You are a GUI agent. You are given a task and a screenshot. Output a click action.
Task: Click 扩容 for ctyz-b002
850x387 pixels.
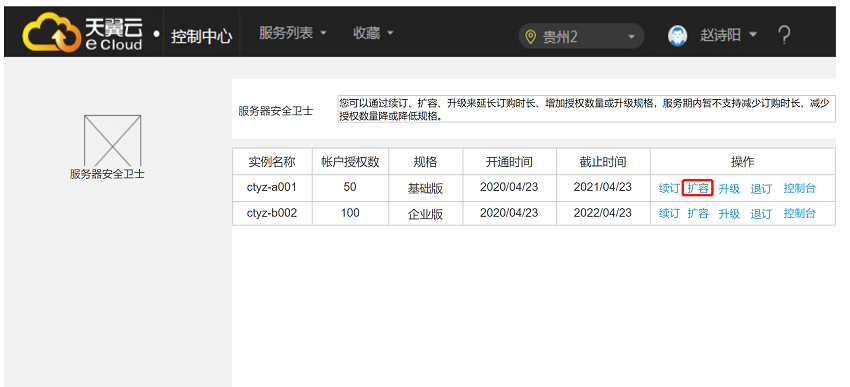(698, 214)
